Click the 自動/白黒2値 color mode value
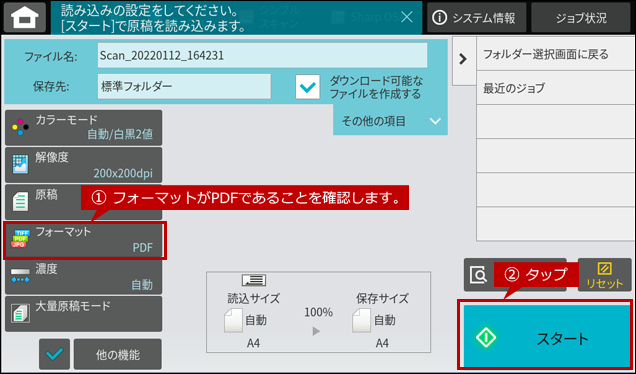 pos(120,134)
